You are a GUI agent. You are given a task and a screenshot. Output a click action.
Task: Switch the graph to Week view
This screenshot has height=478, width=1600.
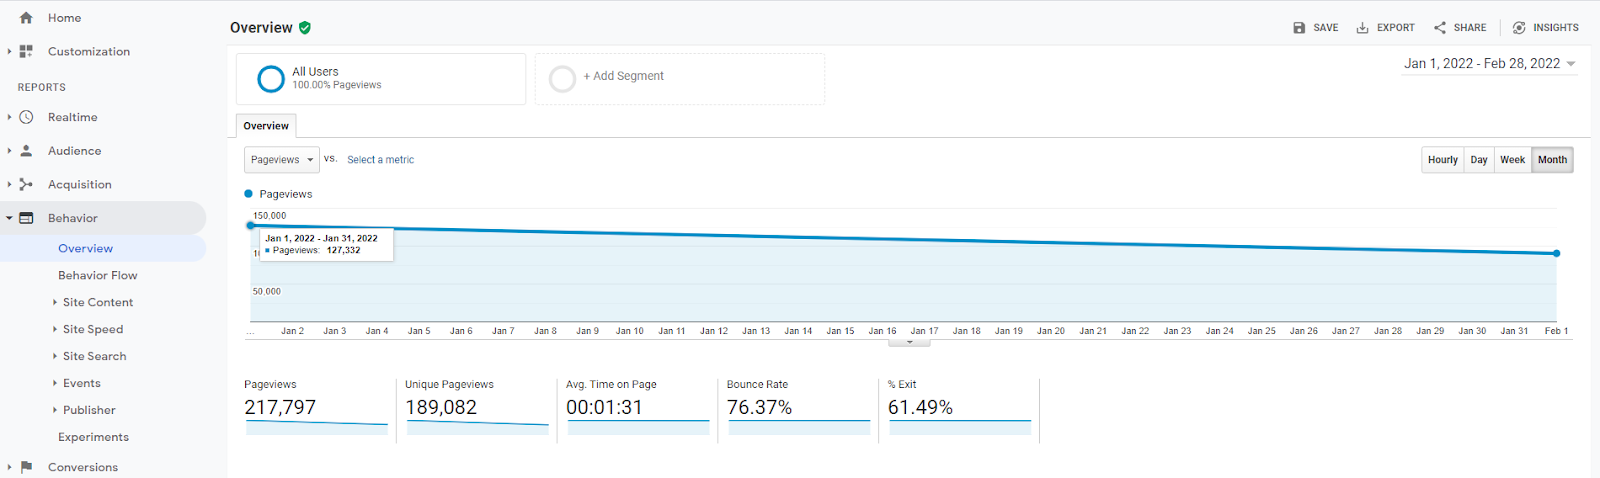pyautogui.click(x=1512, y=160)
